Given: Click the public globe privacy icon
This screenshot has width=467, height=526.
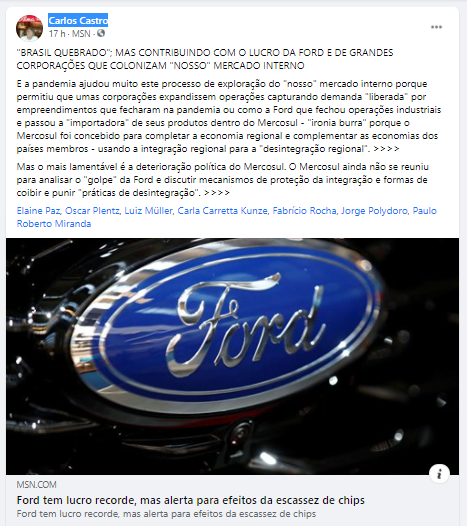Looking at the screenshot, I should [x=101, y=33].
